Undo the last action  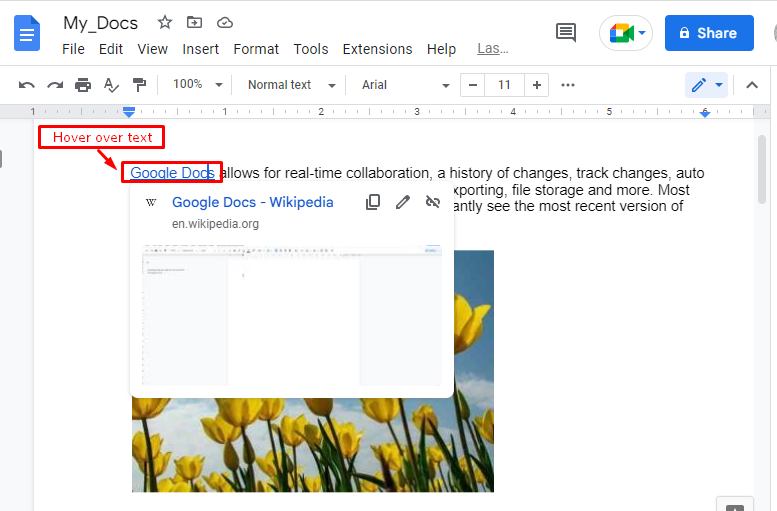point(27,85)
